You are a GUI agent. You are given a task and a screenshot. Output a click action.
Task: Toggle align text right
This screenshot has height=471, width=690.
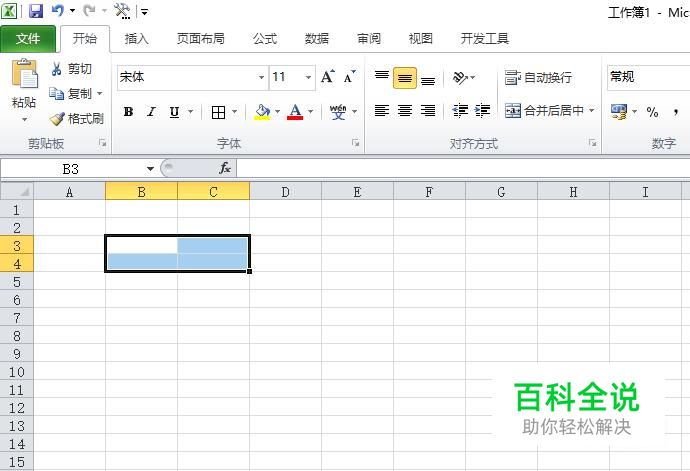(428, 110)
